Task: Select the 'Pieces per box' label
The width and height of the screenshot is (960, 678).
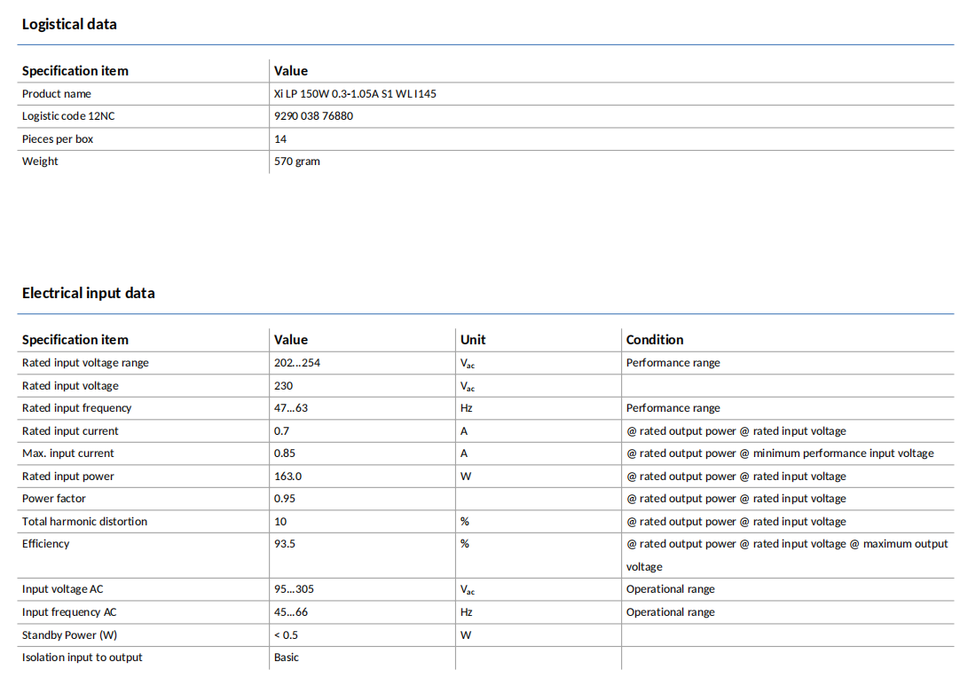Action: tap(58, 139)
